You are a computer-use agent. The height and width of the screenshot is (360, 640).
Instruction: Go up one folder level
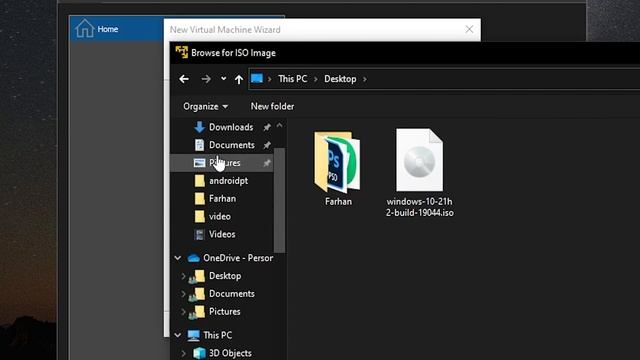click(239, 79)
